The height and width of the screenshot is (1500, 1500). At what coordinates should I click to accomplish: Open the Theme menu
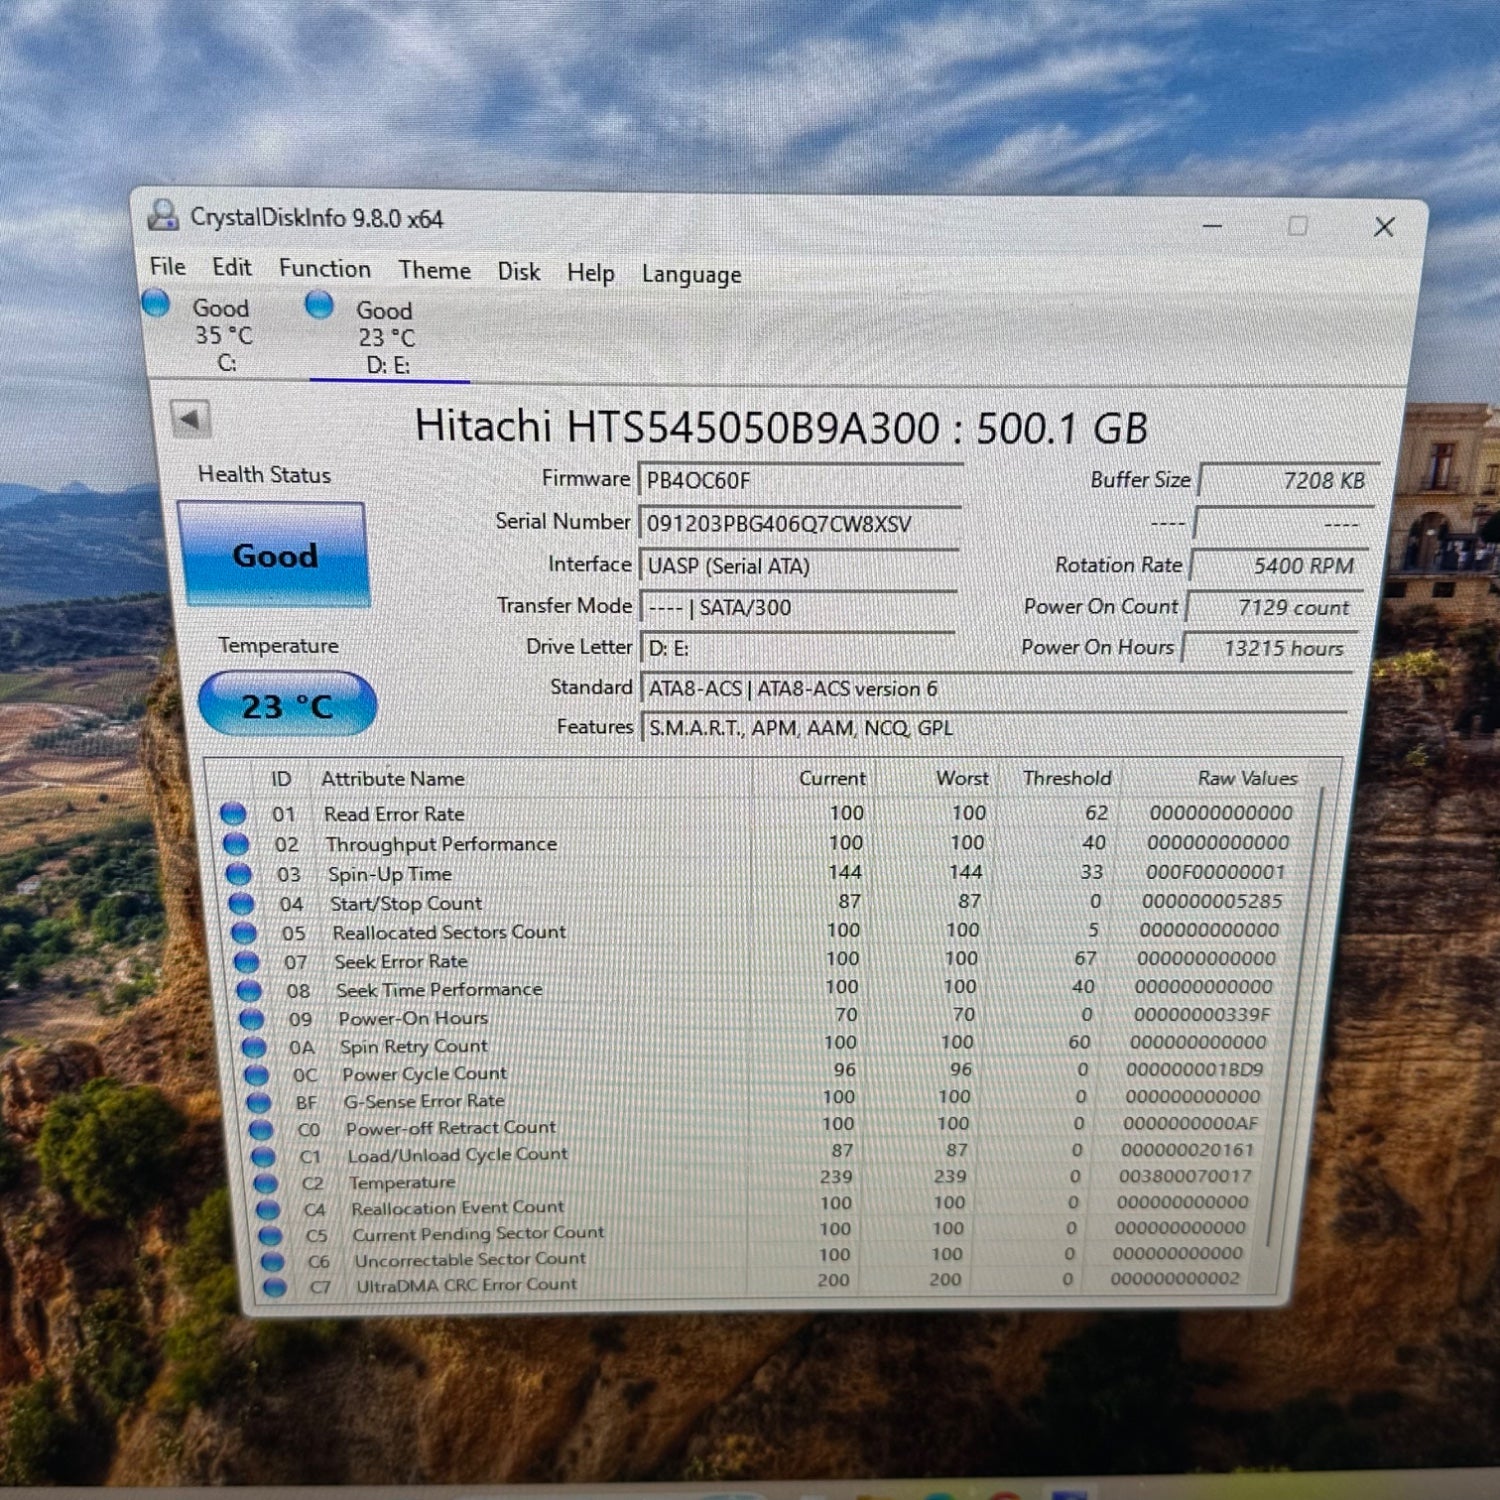click(434, 270)
